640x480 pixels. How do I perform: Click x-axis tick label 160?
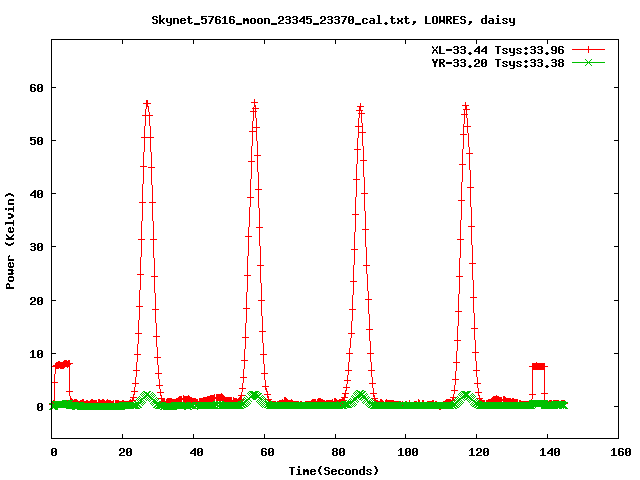coord(621,452)
